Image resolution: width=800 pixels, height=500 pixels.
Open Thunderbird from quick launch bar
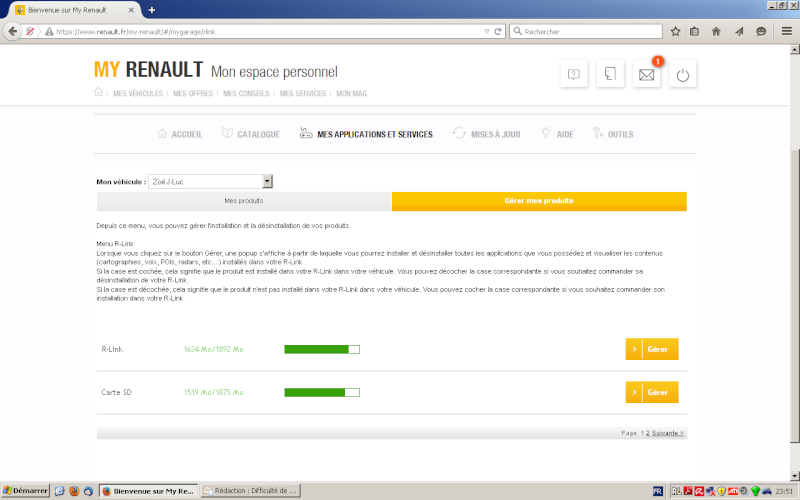[x=88, y=491]
